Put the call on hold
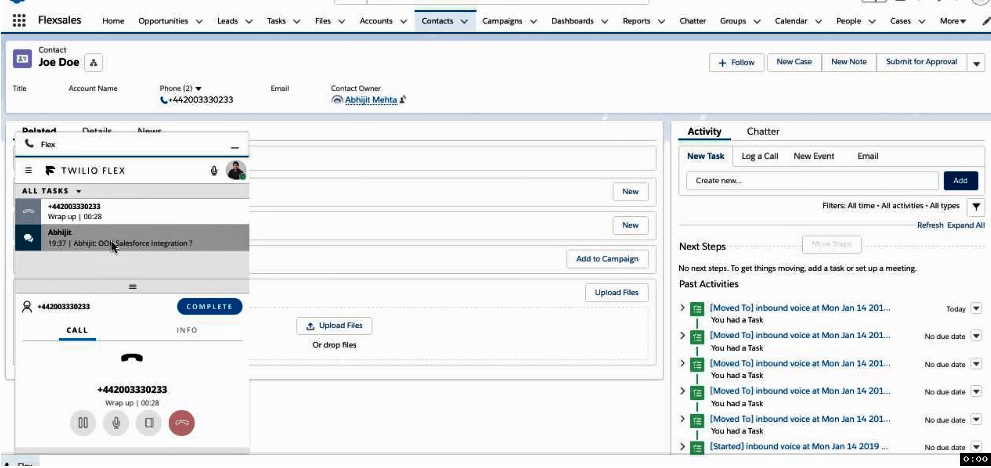This screenshot has height=468, width=991. (83, 422)
